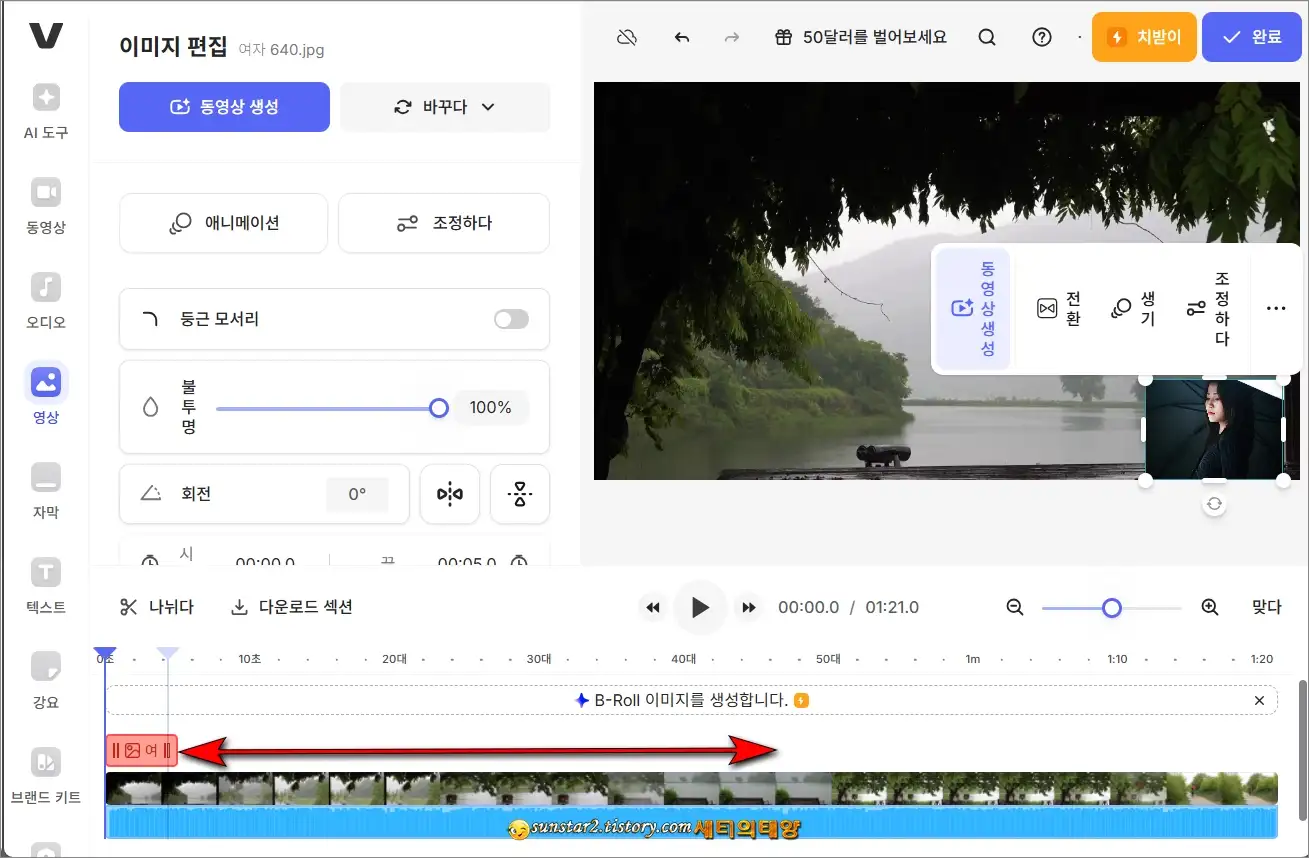This screenshot has height=858, width=1309.
Task: Open the 바꾸다 dropdown menu
Action: (x=445, y=107)
